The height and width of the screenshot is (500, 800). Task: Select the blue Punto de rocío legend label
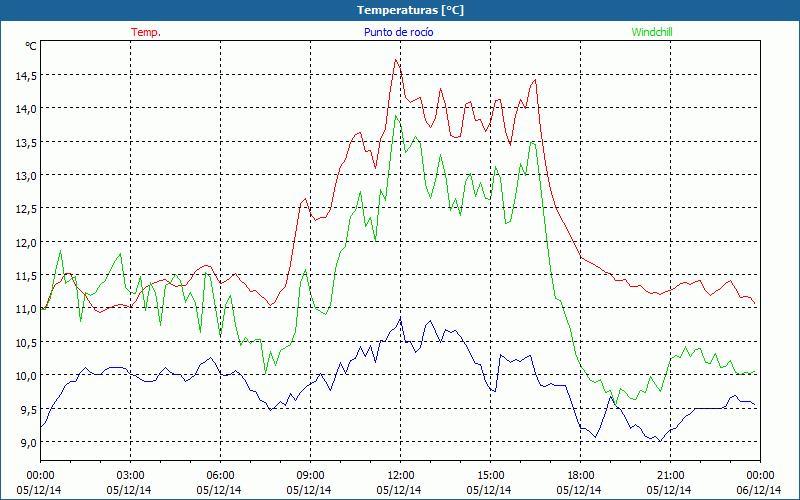[398, 32]
